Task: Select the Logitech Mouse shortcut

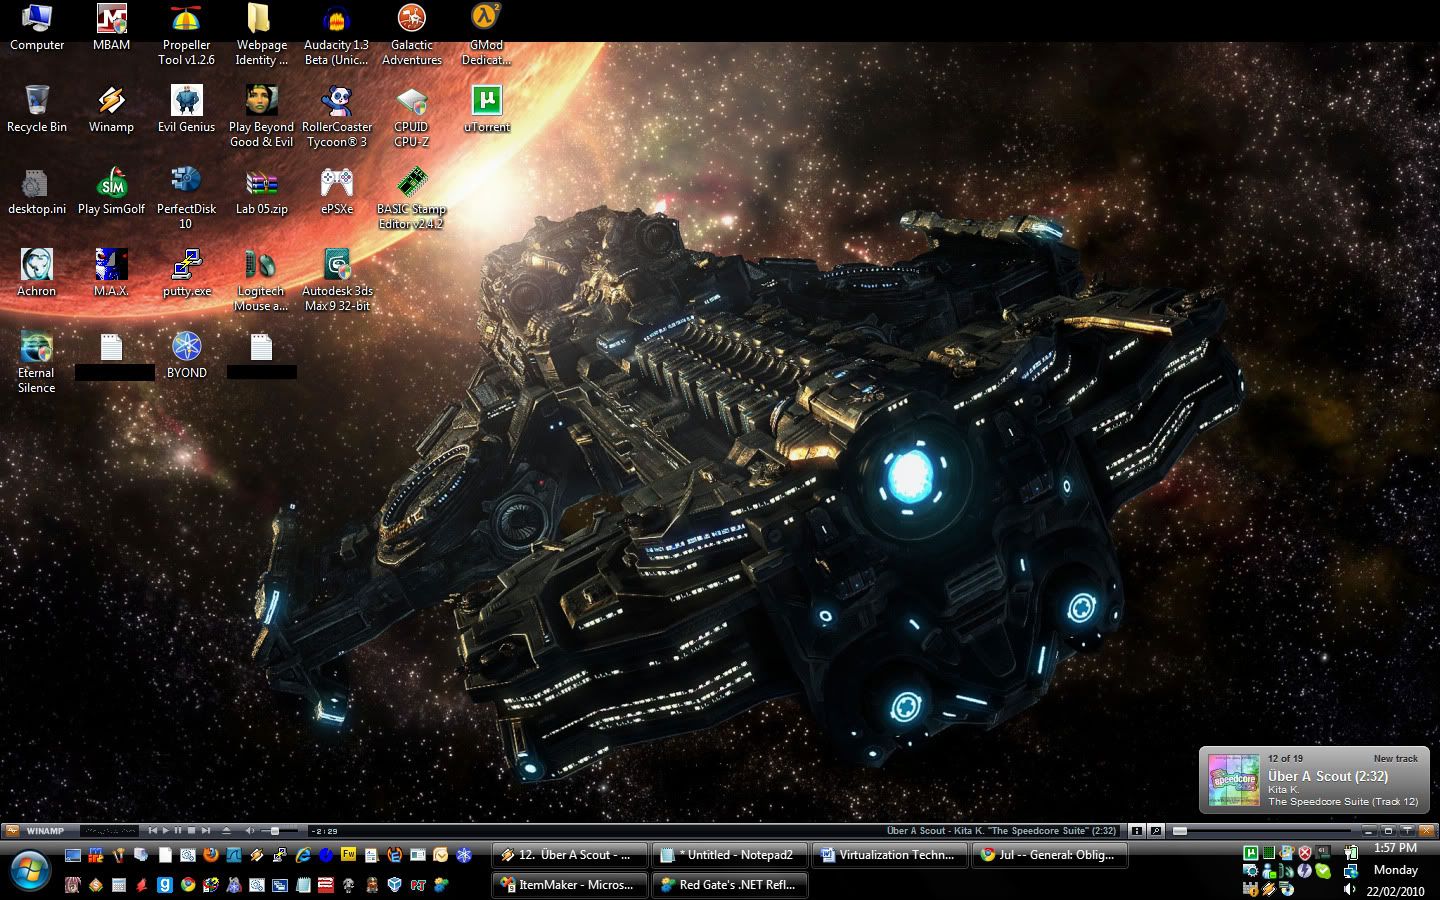Action: click(x=261, y=280)
